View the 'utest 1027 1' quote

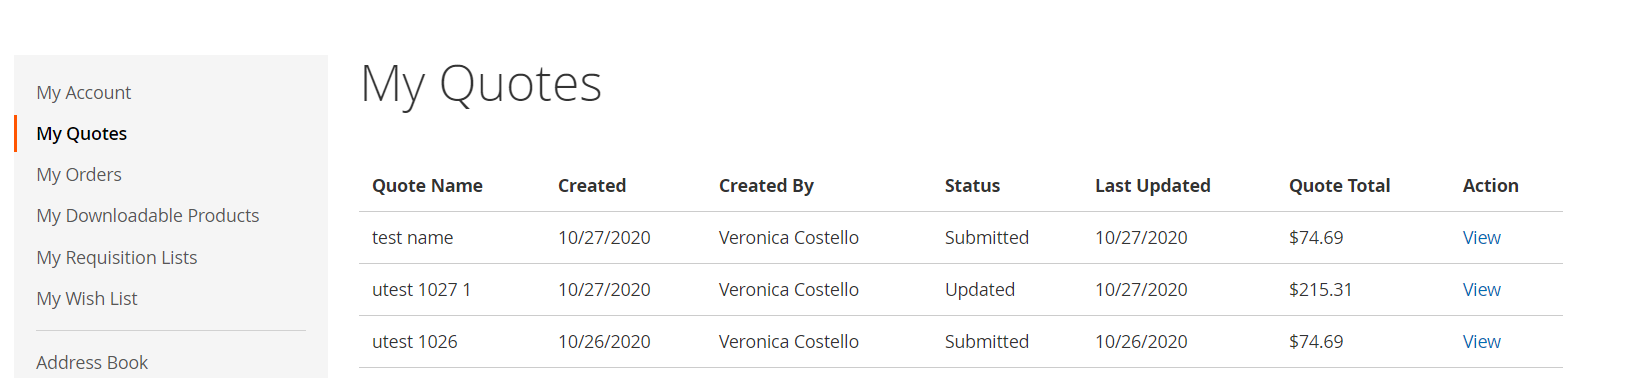tap(1481, 289)
